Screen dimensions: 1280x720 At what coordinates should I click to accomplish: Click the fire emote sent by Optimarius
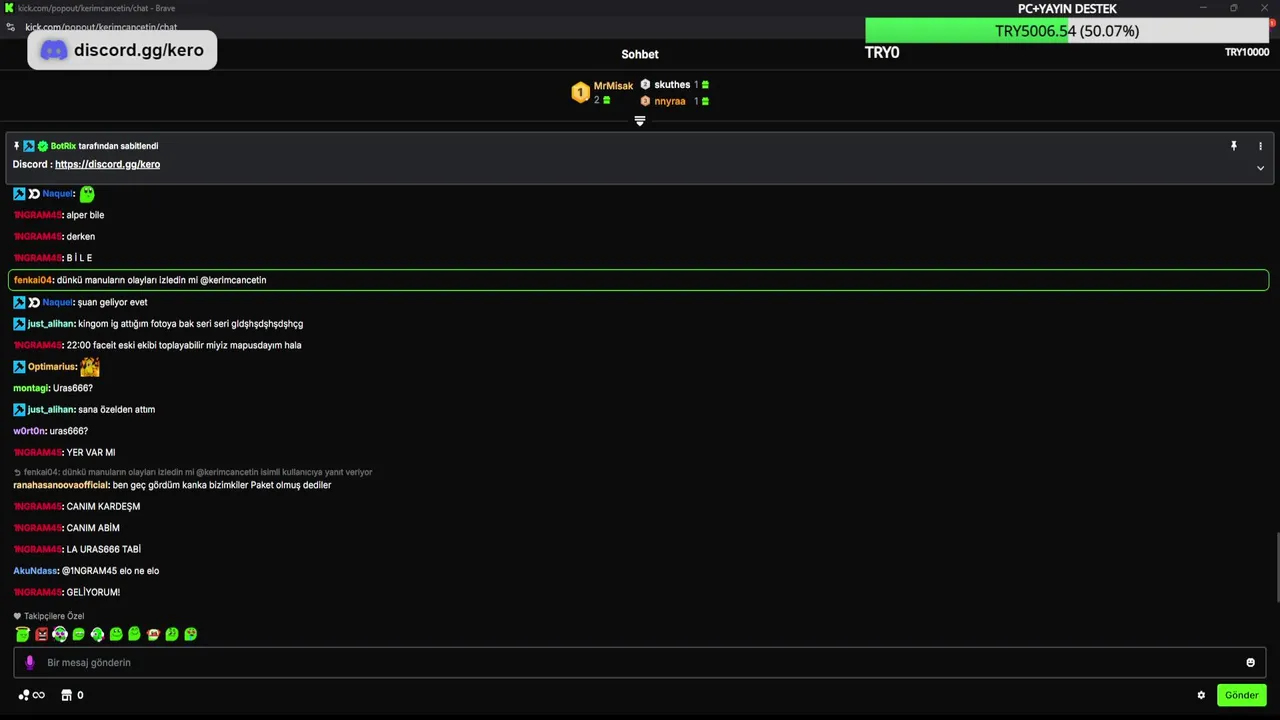90,367
